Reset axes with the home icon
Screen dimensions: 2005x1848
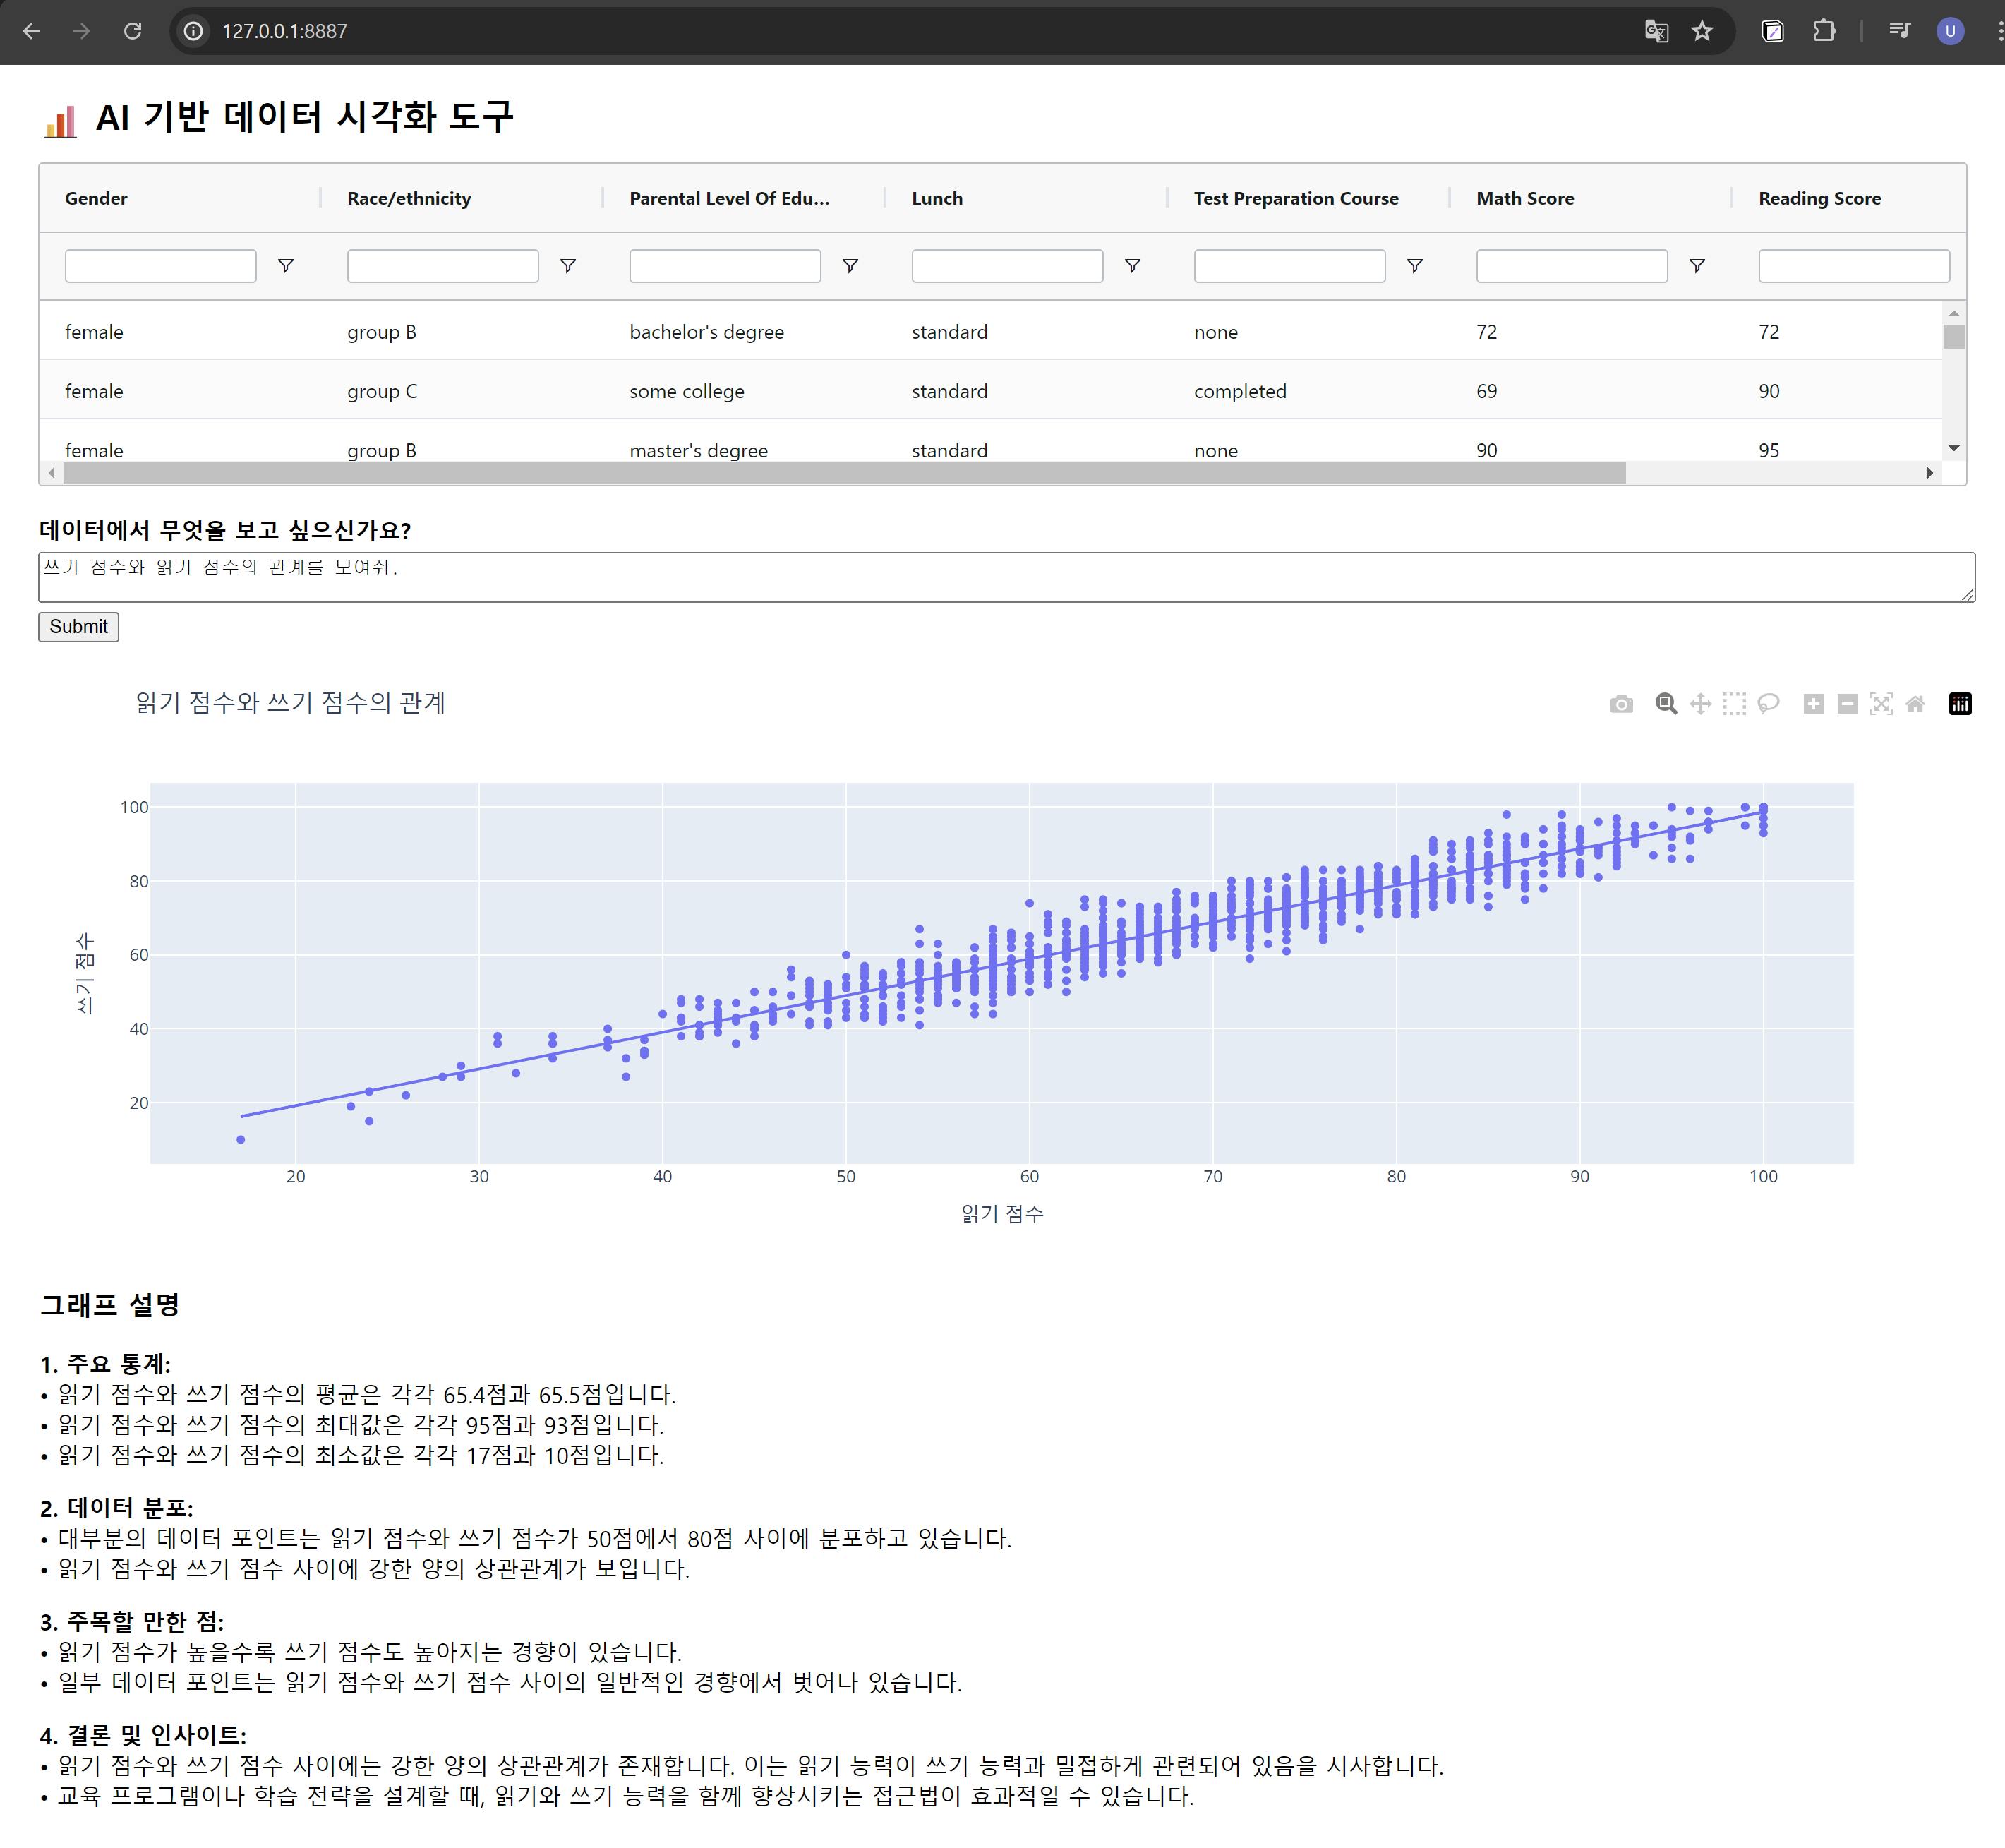coord(1915,704)
